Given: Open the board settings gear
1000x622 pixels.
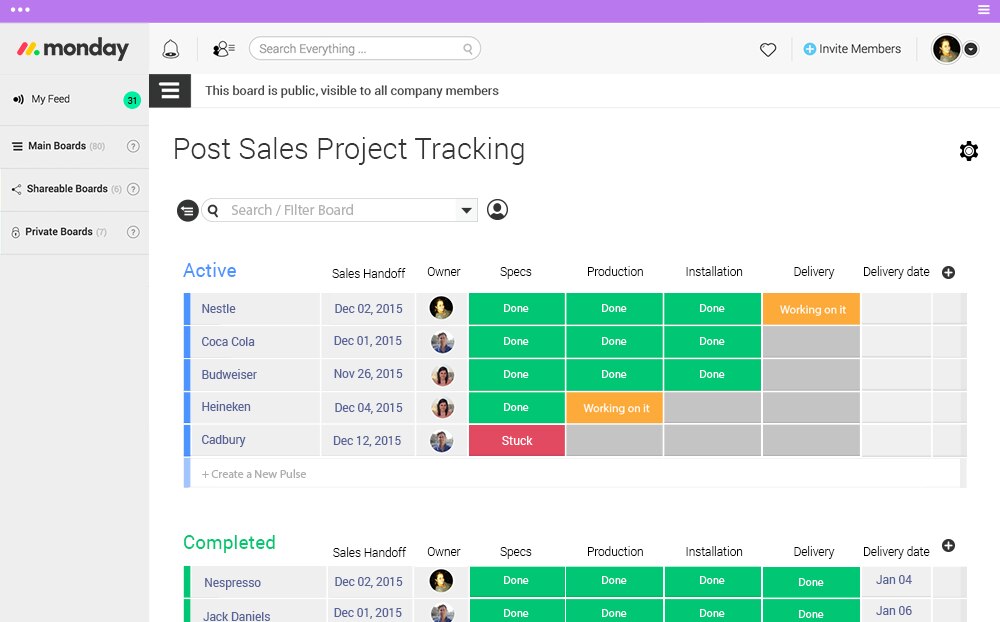Looking at the screenshot, I should [969, 151].
